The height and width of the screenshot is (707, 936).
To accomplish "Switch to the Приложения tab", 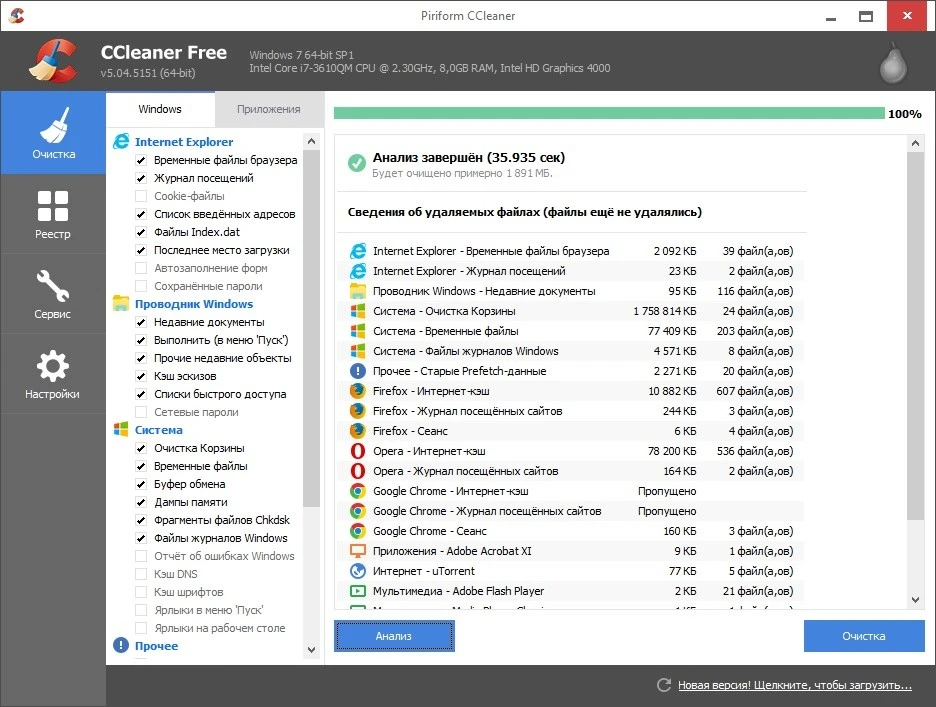I will 268,109.
